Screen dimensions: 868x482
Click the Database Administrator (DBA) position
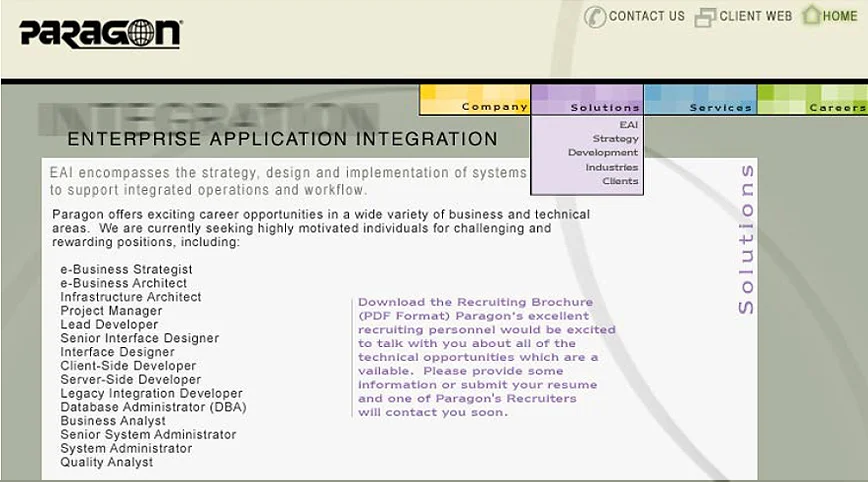(x=153, y=407)
